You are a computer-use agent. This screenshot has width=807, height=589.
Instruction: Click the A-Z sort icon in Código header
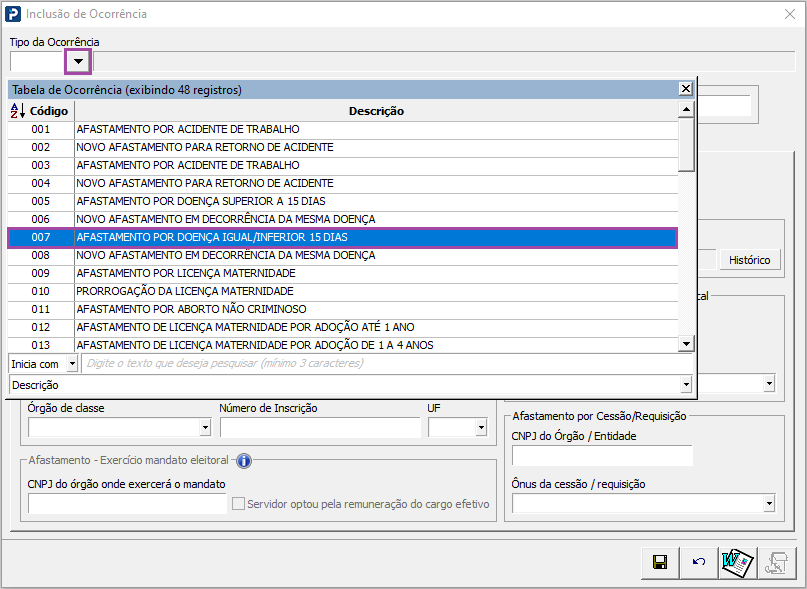tap(17, 111)
